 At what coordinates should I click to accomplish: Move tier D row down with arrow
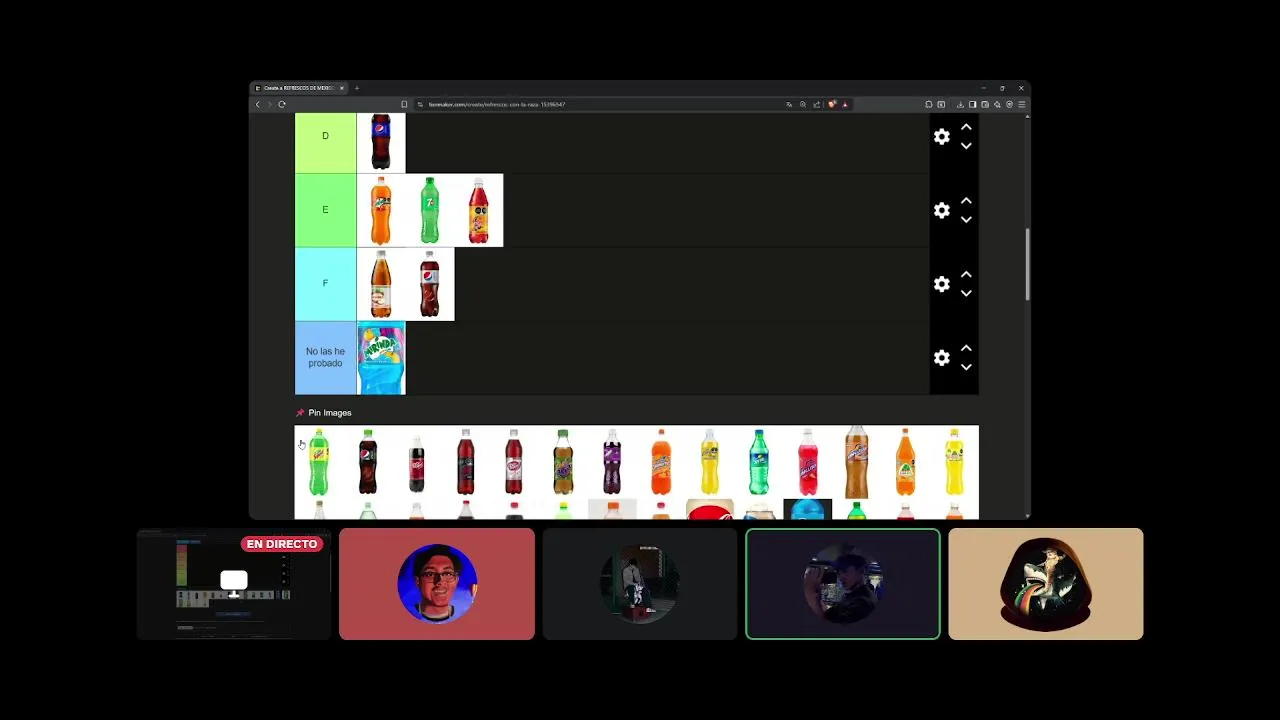click(966, 146)
